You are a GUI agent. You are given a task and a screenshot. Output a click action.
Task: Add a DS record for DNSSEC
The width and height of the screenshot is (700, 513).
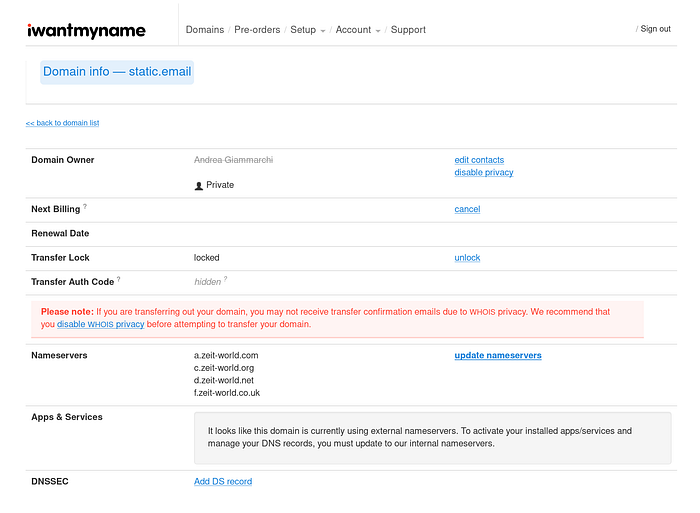point(223,482)
